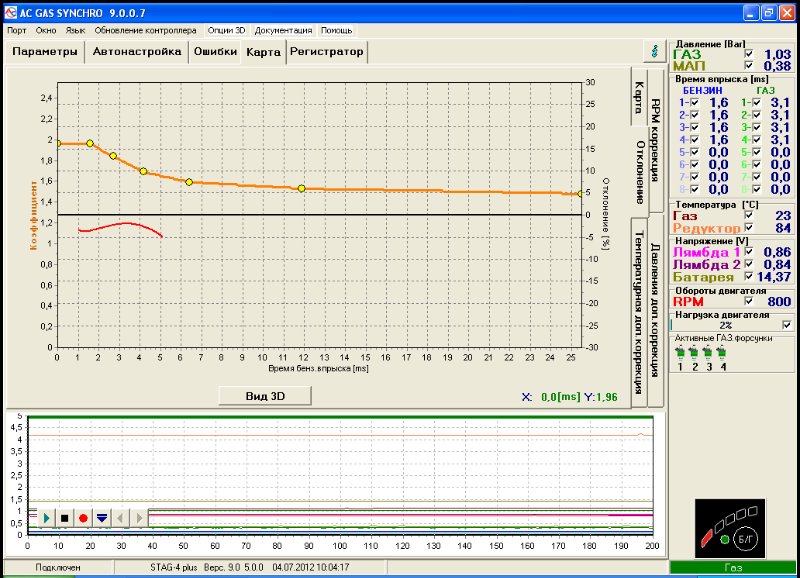Click the grey step-forward arrow
Image resolution: width=800 pixels, height=578 pixels.
point(138,518)
